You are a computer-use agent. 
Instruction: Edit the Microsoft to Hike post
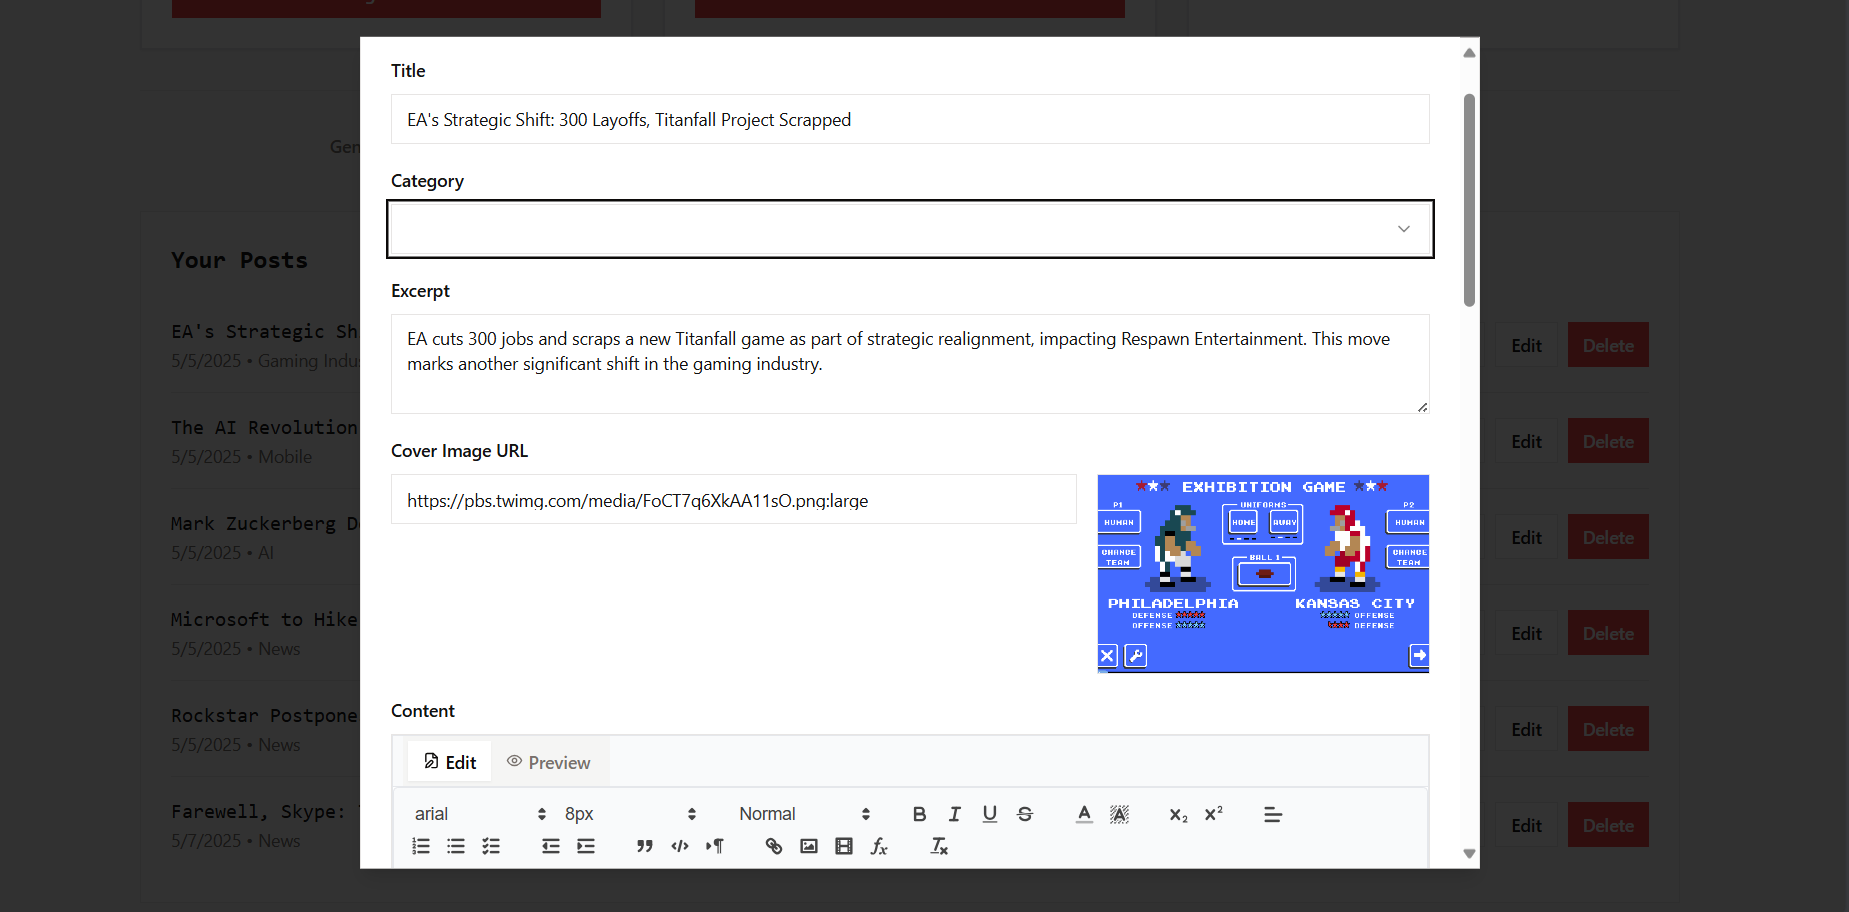pos(1526,633)
